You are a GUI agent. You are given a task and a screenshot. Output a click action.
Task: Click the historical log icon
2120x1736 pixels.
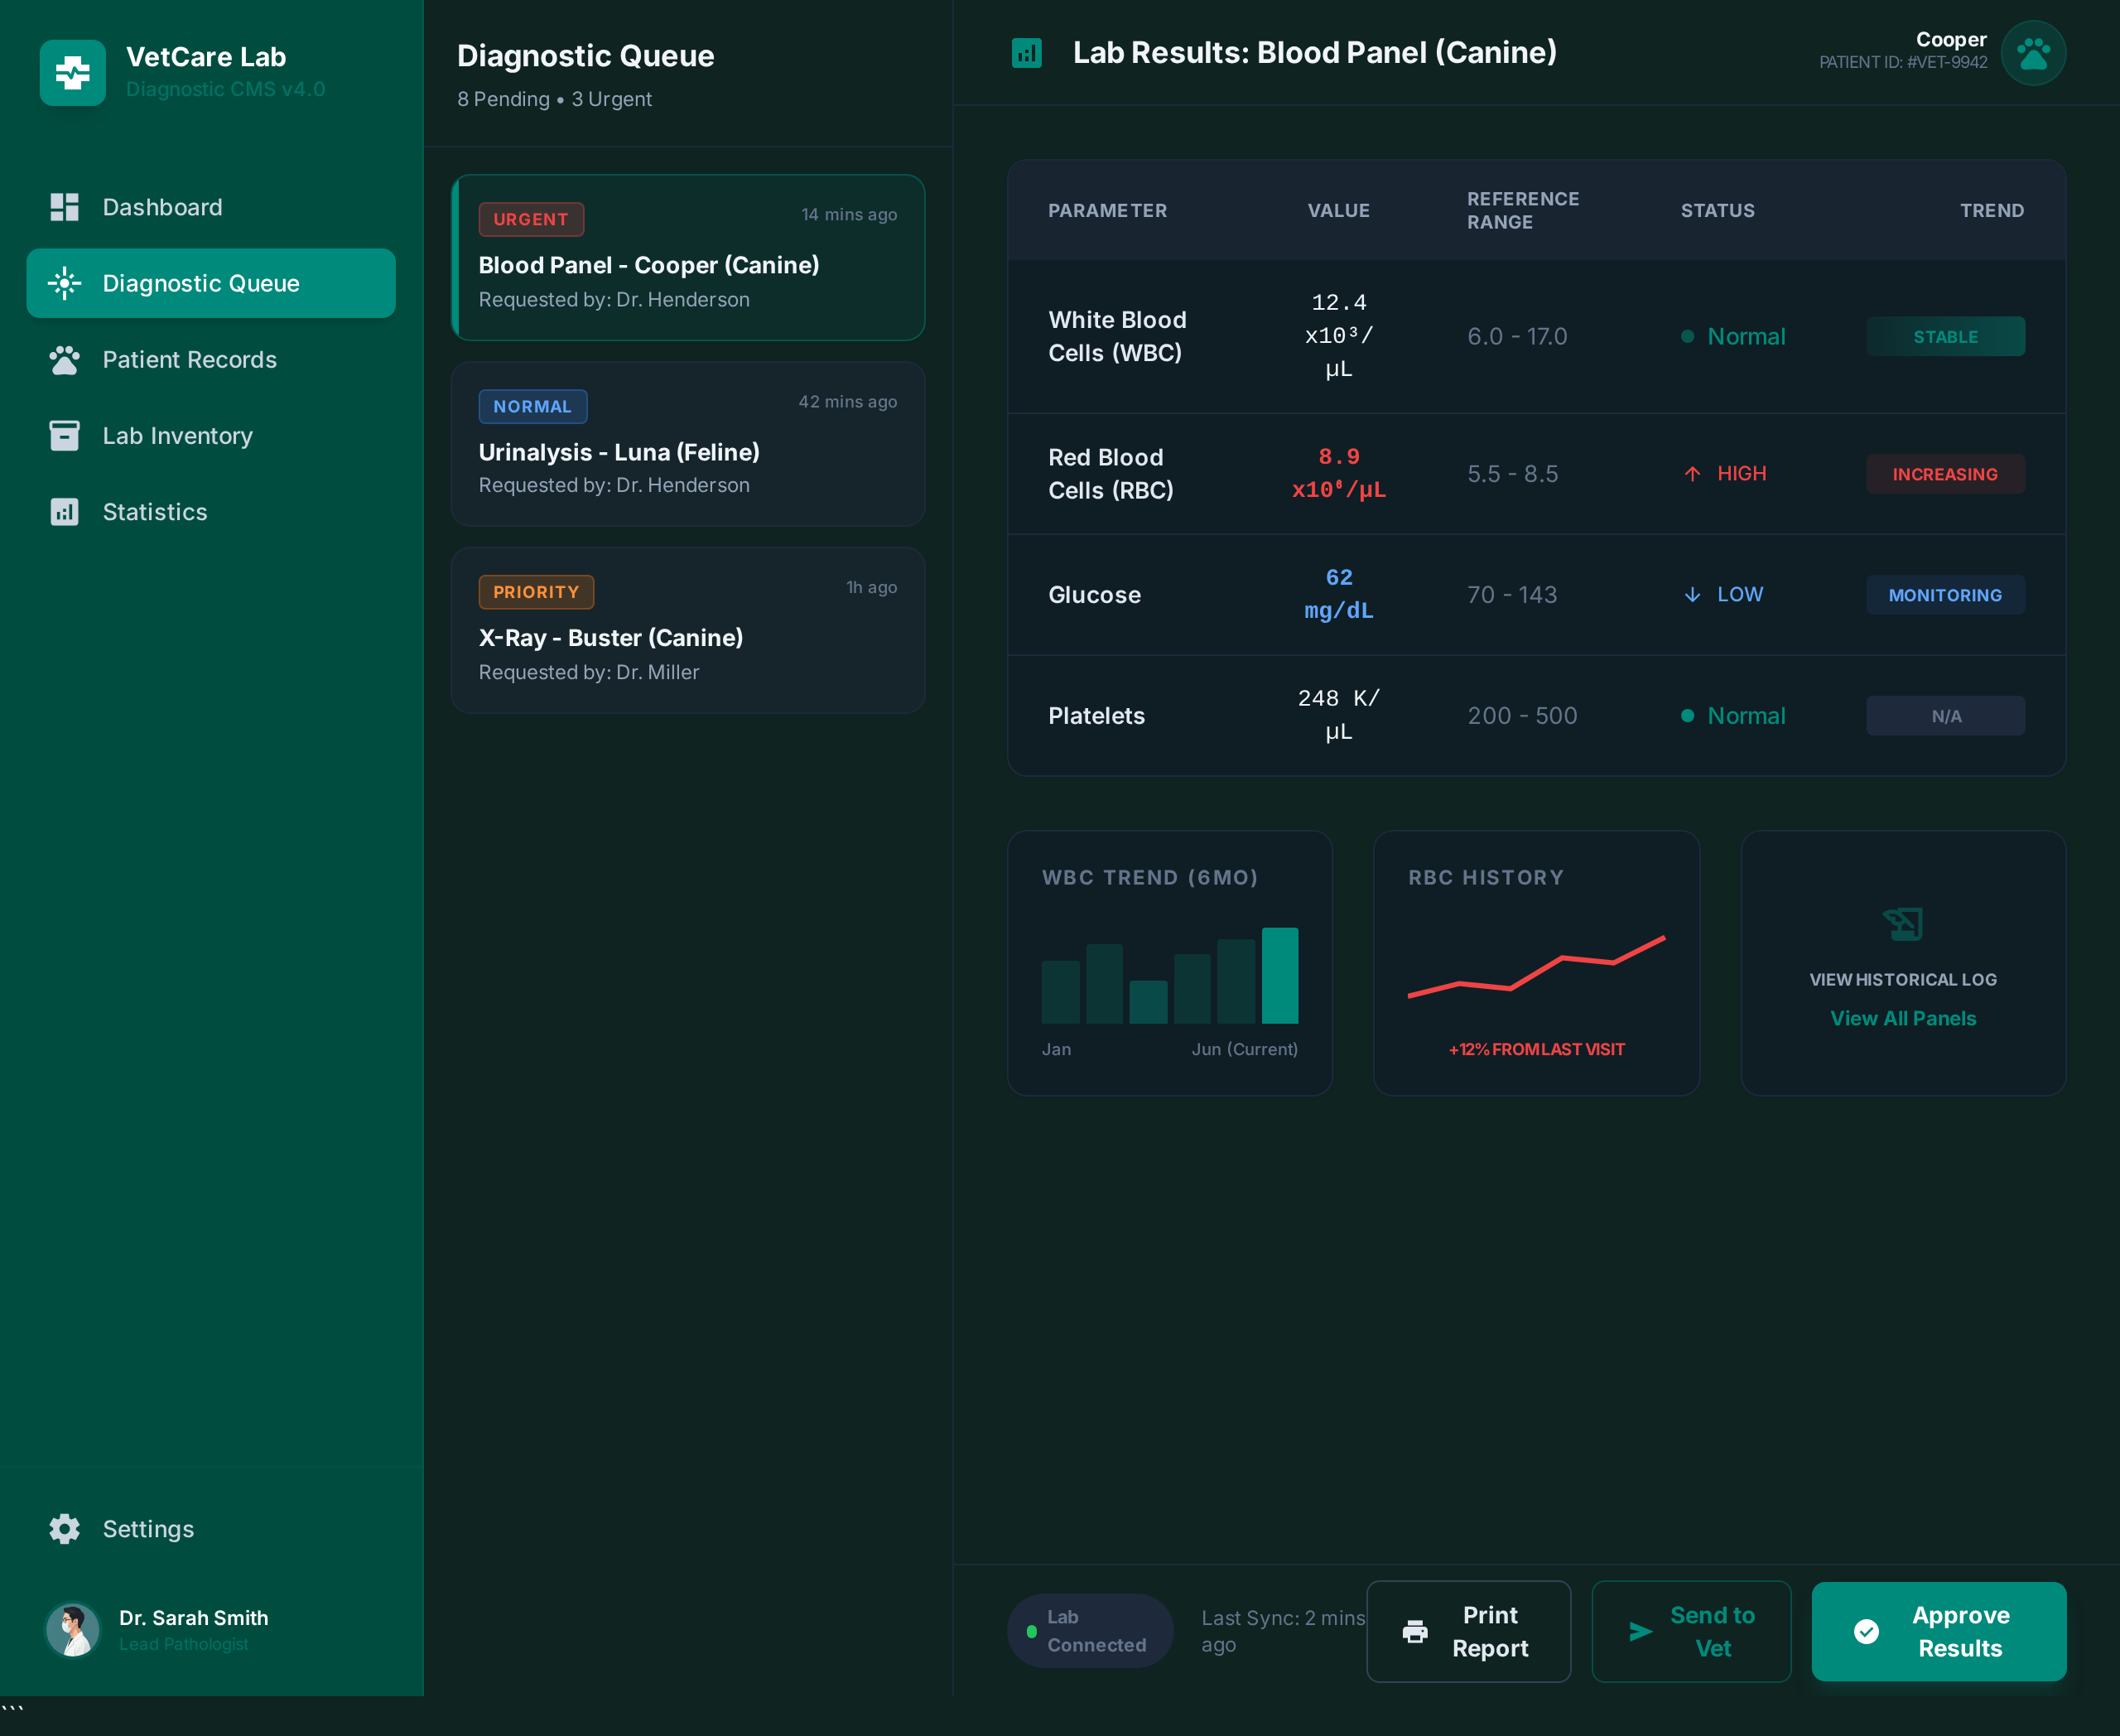(x=1902, y=923)
